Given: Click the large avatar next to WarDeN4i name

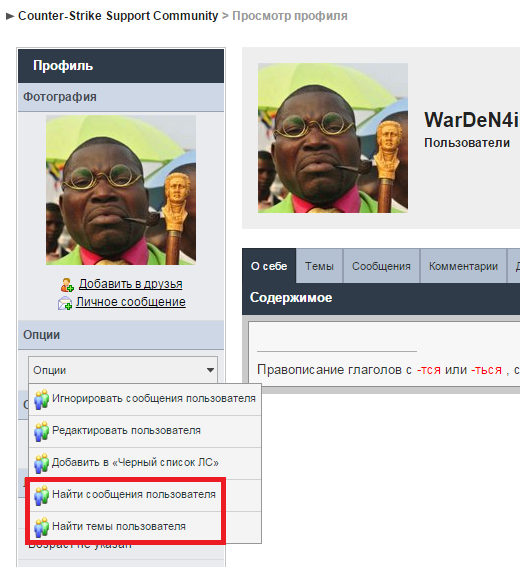Looking at the screenshot, I should click(333, 138).
